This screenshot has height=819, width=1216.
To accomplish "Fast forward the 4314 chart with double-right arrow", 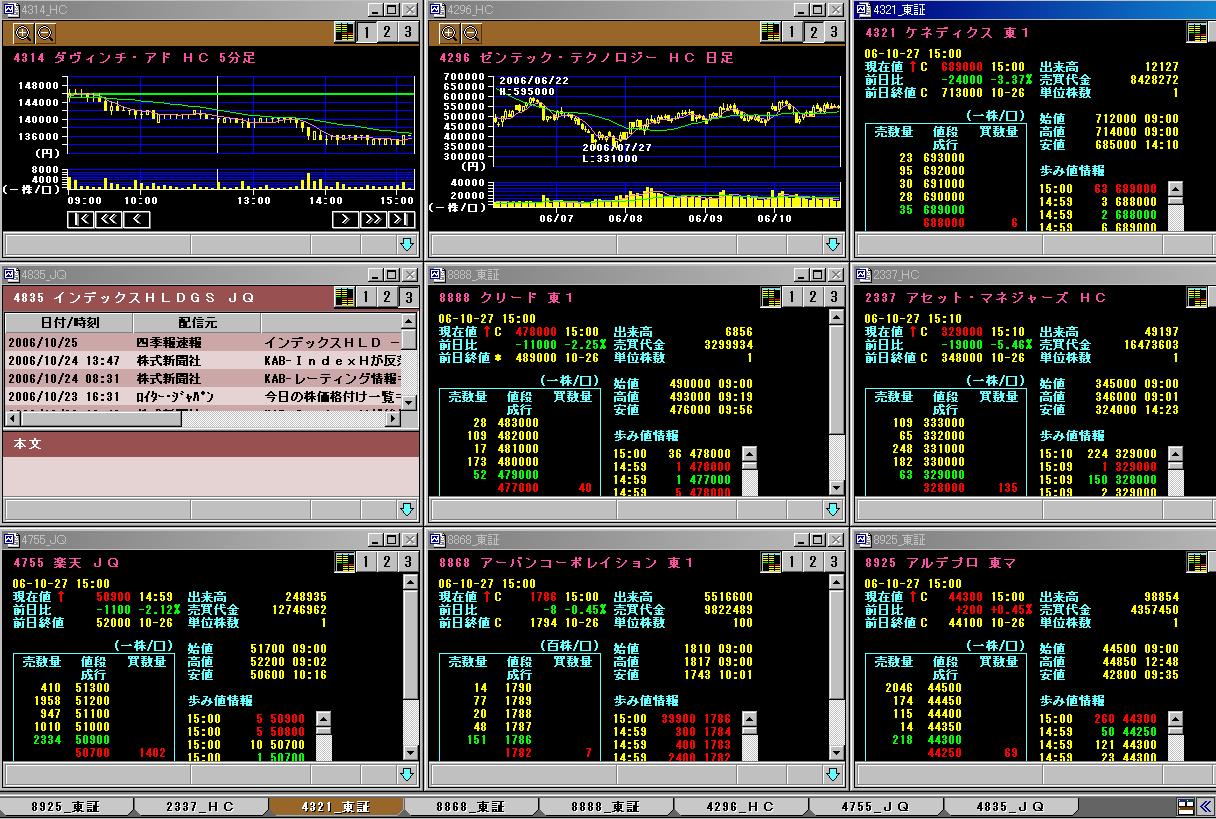I will click(x=373, y=220).
